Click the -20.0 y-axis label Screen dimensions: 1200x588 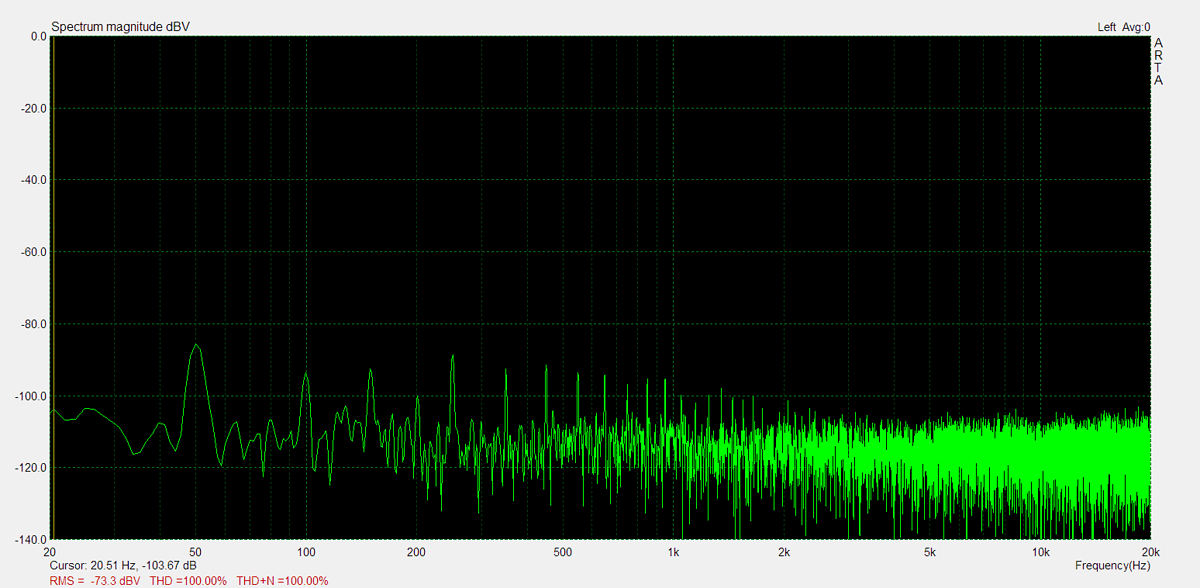pos(35,108)
